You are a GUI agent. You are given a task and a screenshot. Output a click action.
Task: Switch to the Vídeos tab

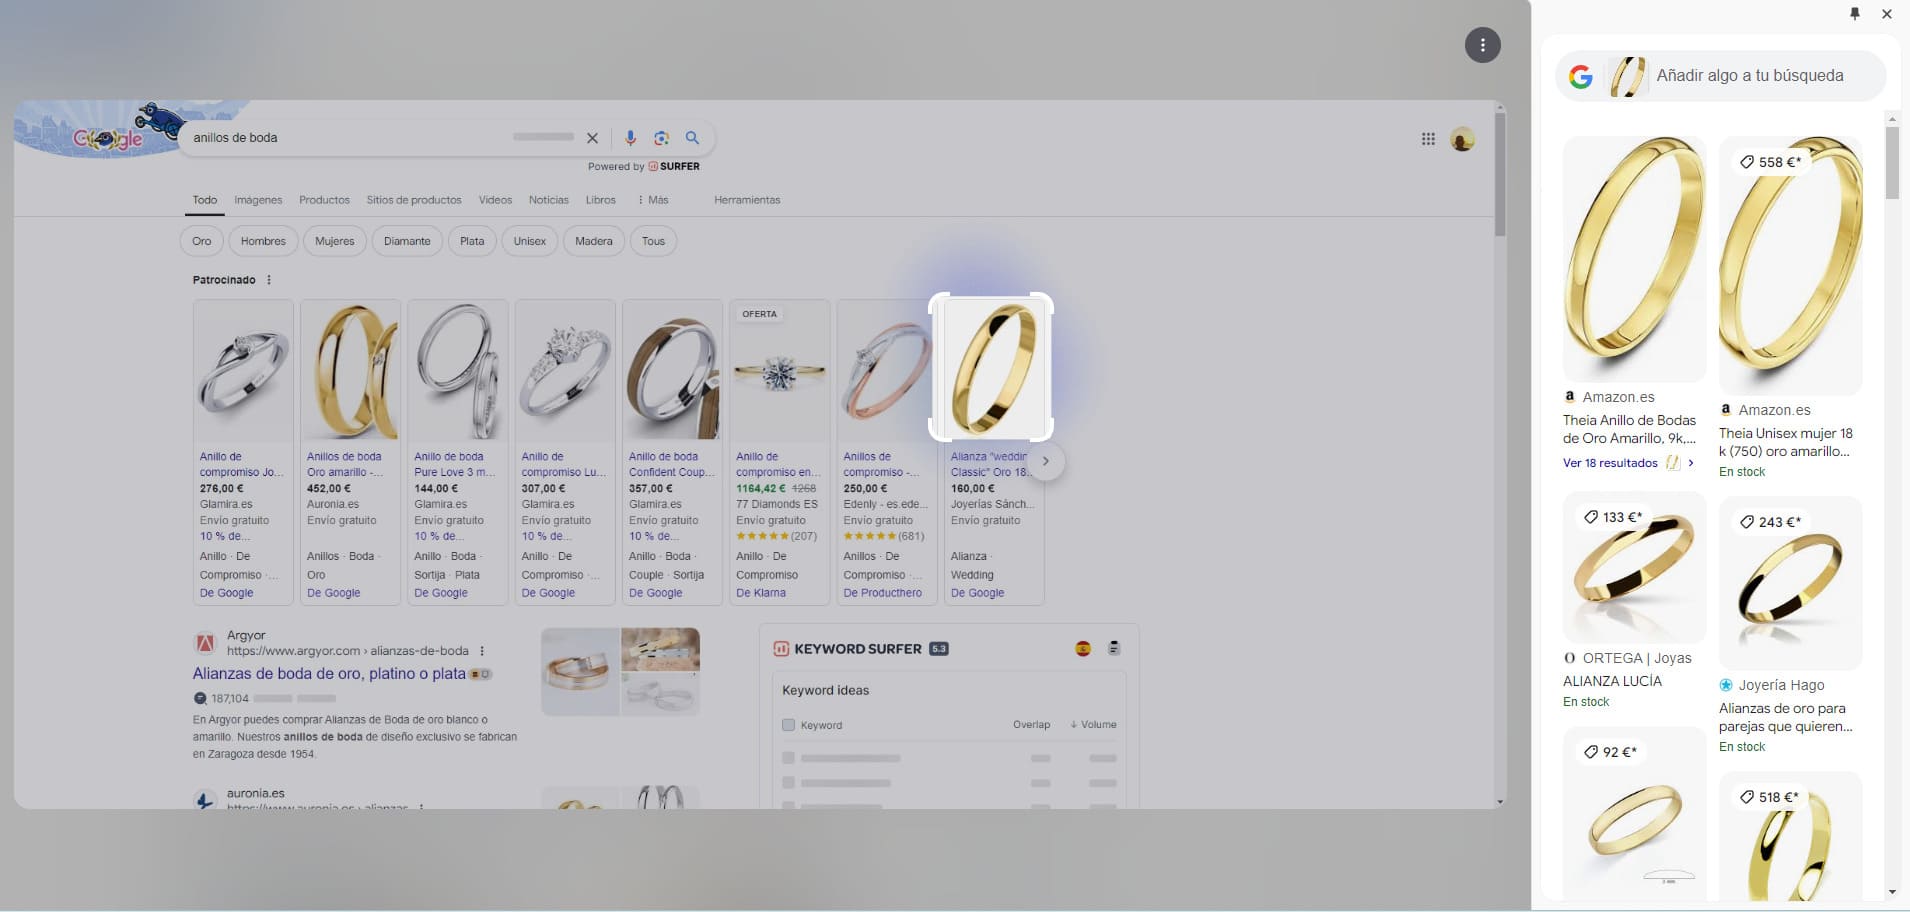(495, 200)
